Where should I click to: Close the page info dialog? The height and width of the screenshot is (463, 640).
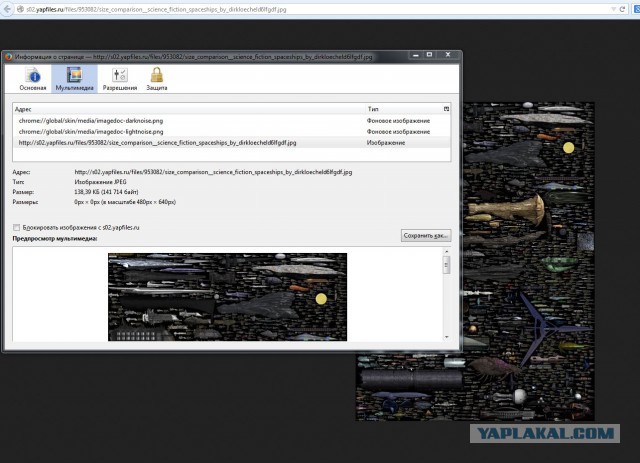[448, 55]
